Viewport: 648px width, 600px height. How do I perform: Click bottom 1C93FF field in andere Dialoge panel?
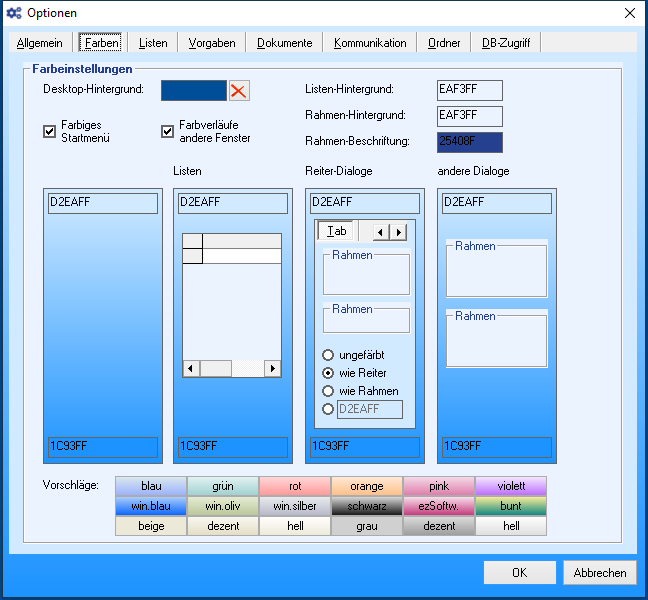[497, 447]
